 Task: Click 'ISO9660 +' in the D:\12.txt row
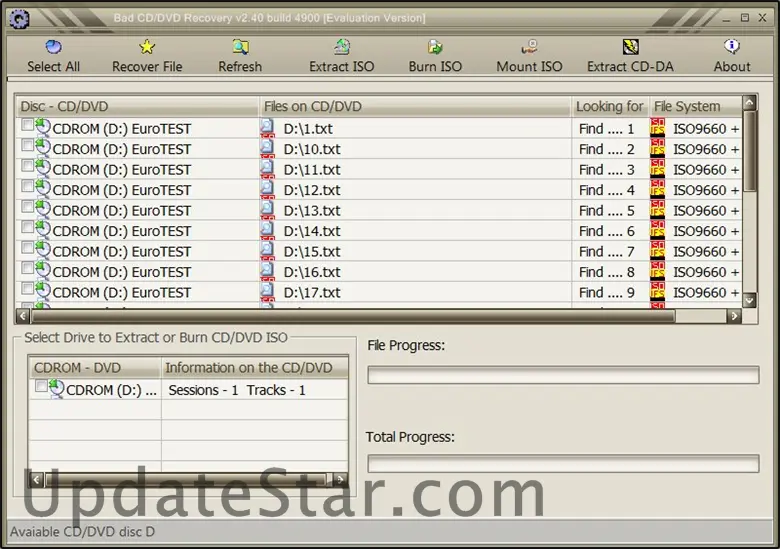[706, 190]
